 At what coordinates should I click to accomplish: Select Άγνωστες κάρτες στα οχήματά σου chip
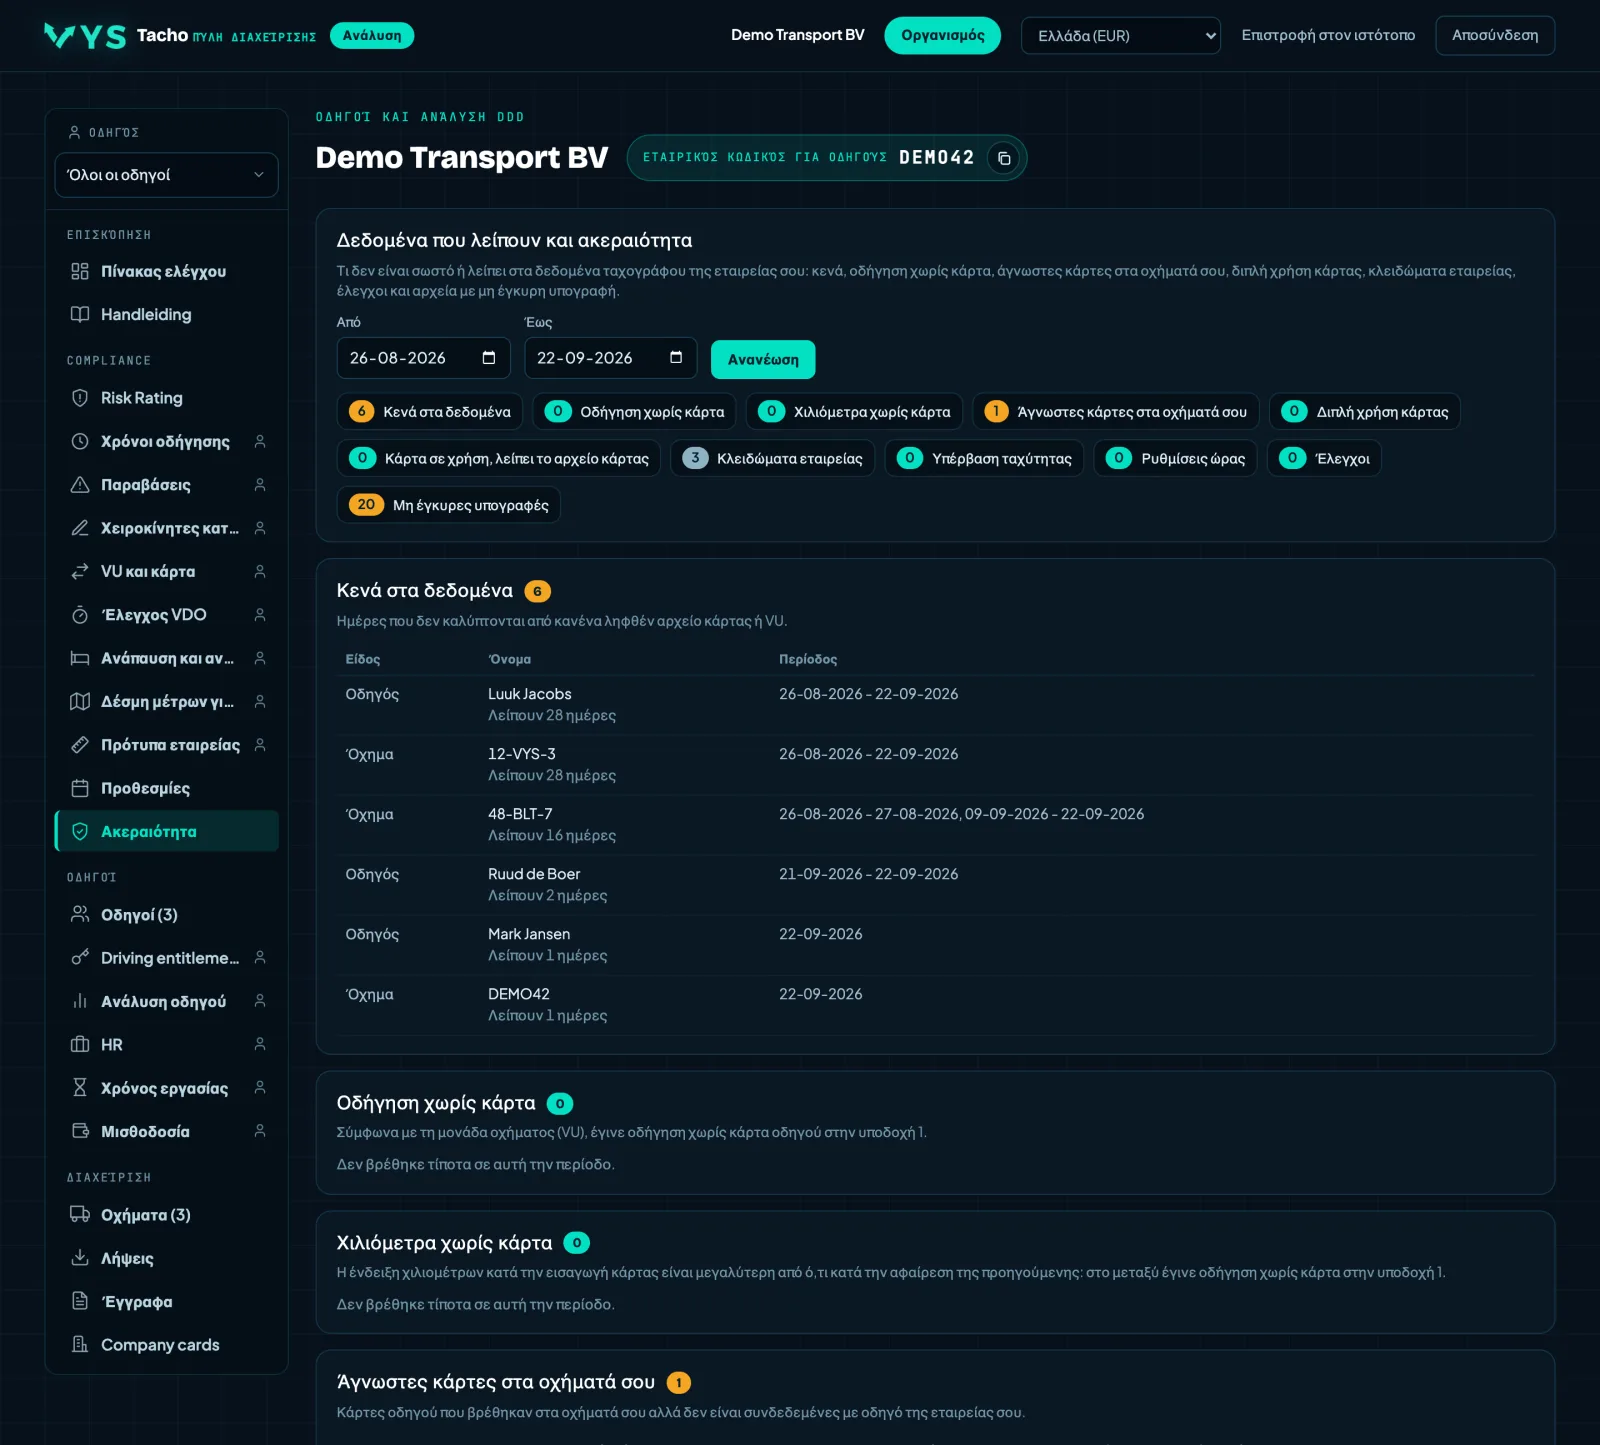1115,412
